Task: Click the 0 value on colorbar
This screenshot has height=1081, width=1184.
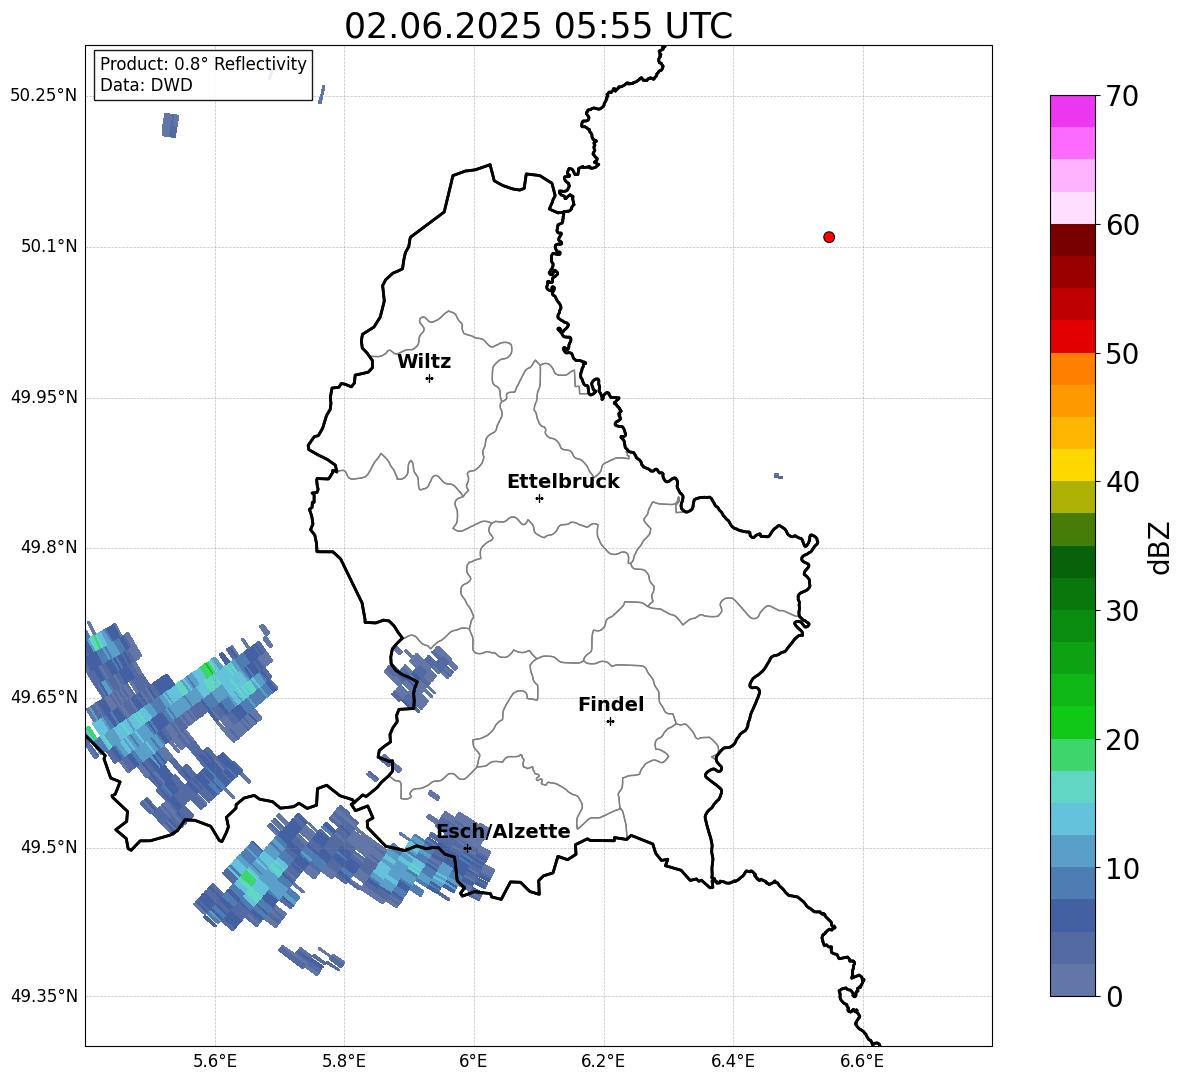Action: pos(1114,996)
